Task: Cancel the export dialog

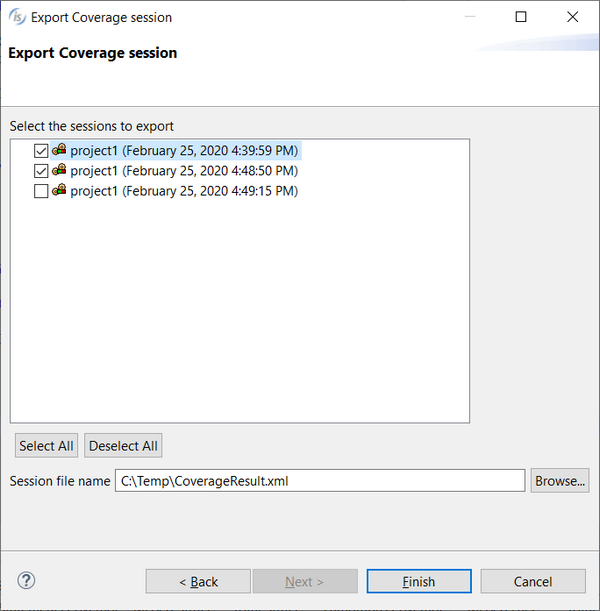Action: (533, 581)
